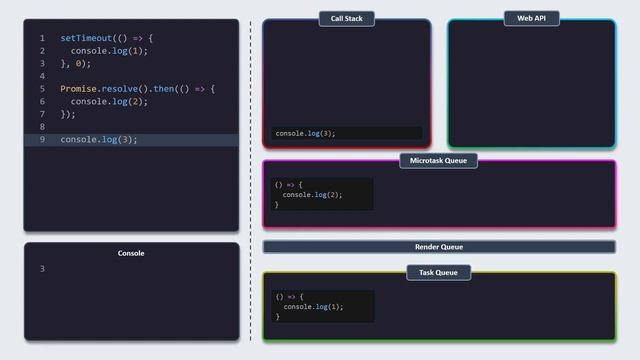Click the '});' code on line 7
Viewport: 640px width, 360px height.
(x=68, y=114)
